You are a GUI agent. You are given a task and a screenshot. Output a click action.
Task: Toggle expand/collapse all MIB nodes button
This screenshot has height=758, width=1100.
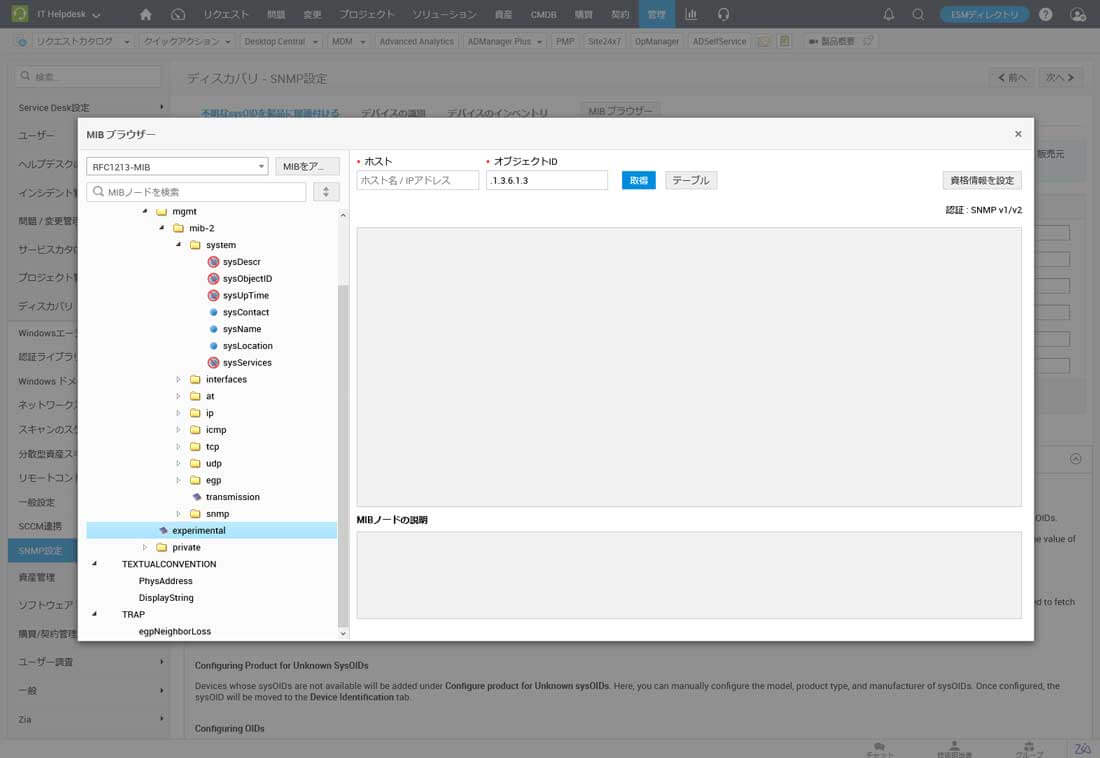[x=326, y=192]
